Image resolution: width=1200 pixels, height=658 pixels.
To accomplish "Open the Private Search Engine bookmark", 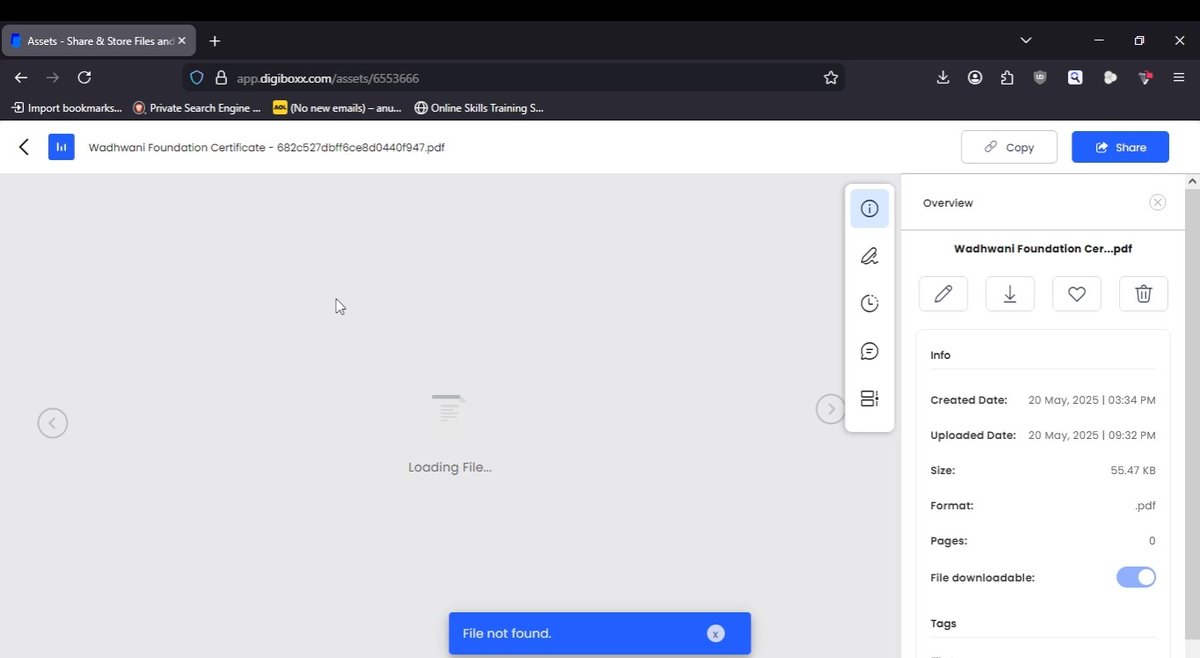I will 197,107.
